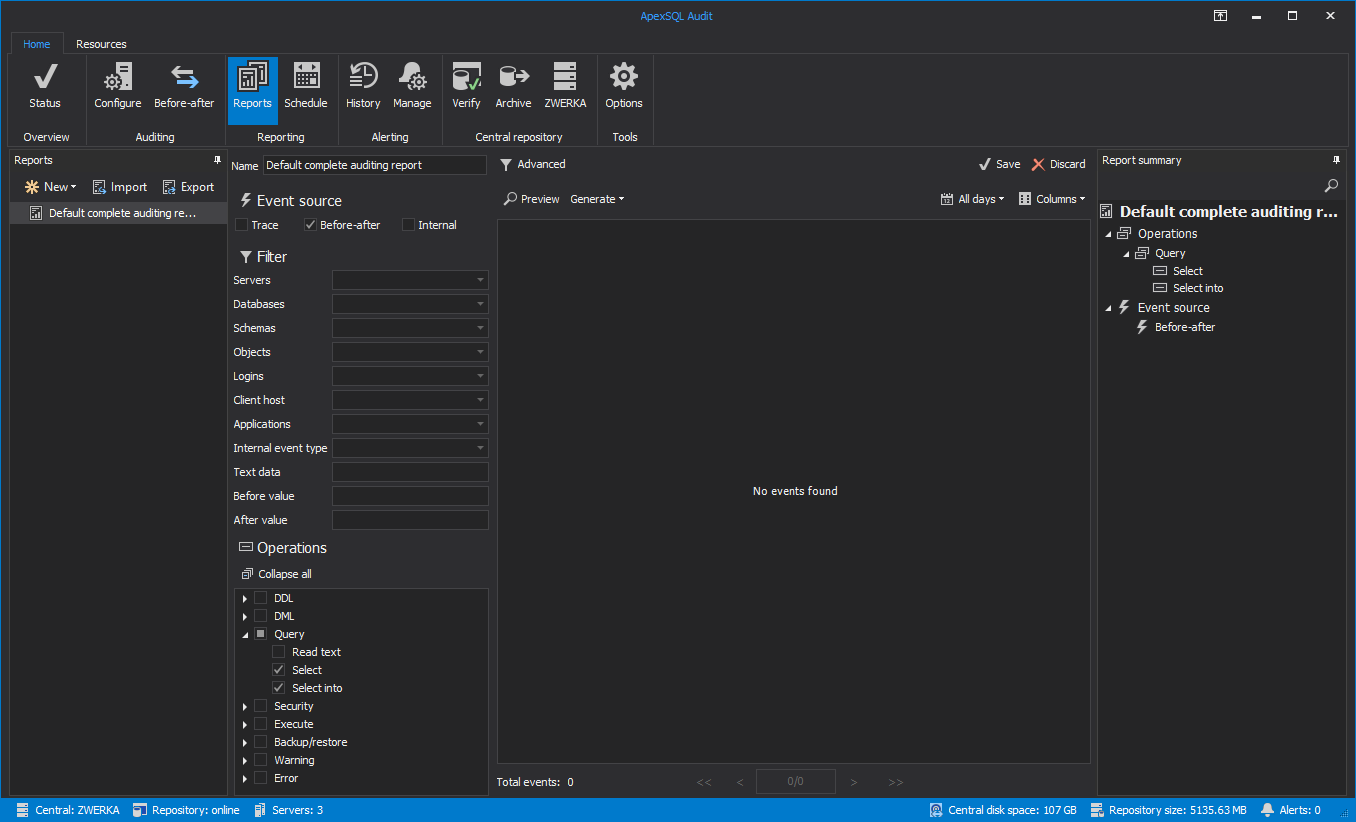Click the Text data input field
1356x822 pixels.
tap(410, 472)
